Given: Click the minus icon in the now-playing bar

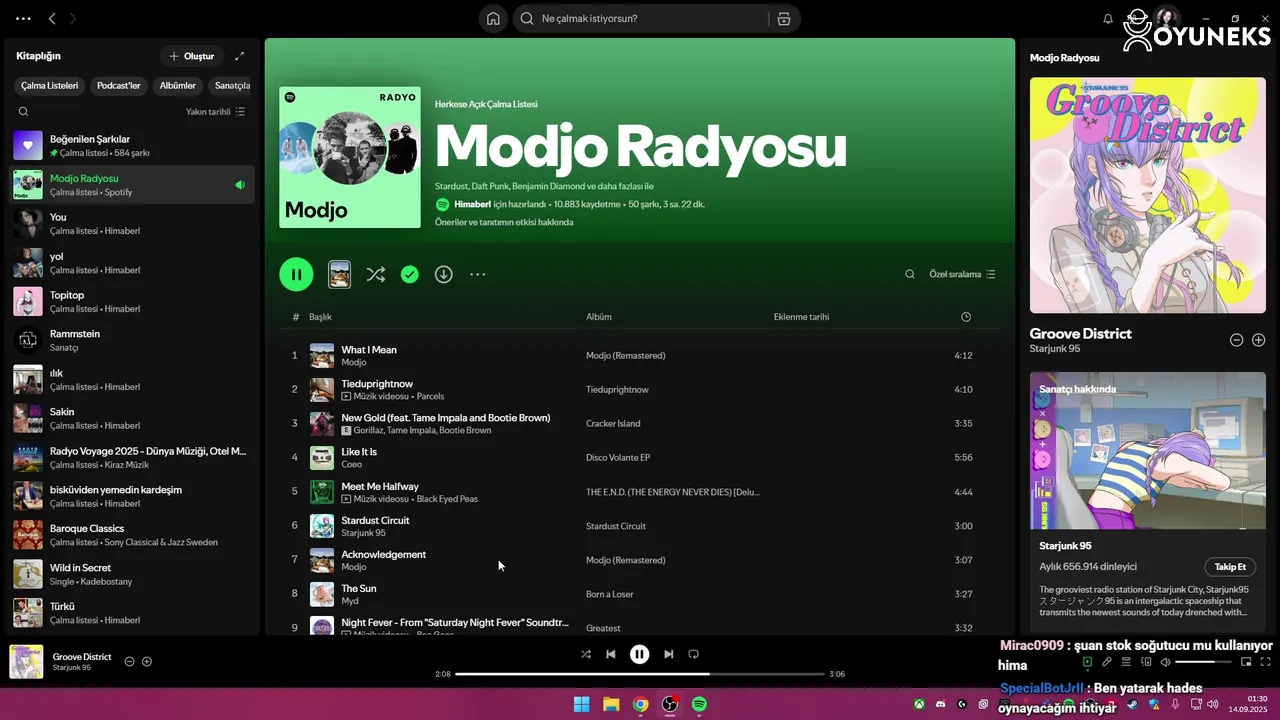Looking at the screenshot, I should click(x=129, y=661).
